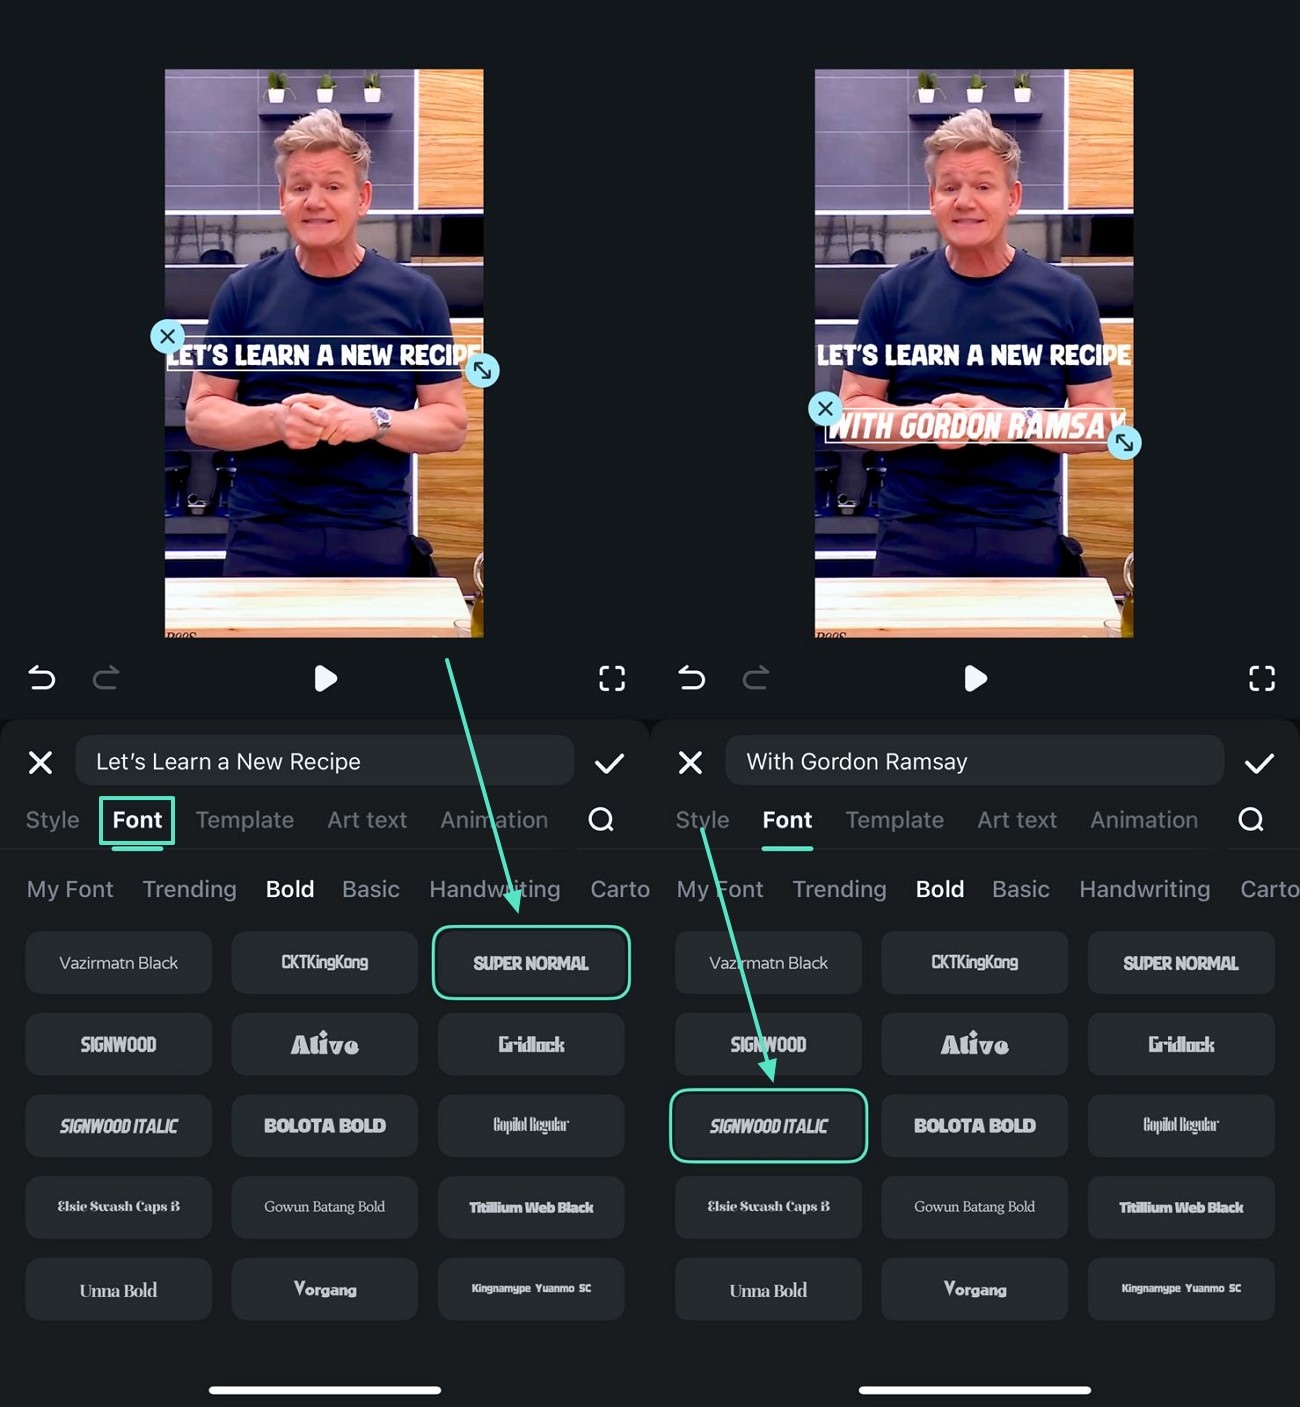Select Basic font category in left screen
Viewport: 1300px width, 1407px height.
(371, 889)
